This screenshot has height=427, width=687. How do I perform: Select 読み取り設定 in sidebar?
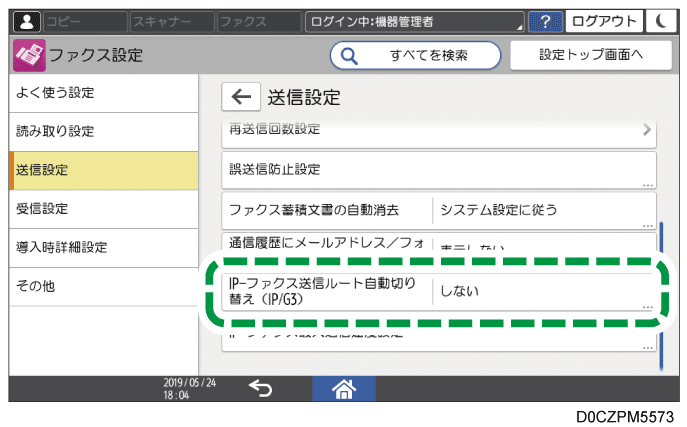pyautogui.click(x=103, y=131)
